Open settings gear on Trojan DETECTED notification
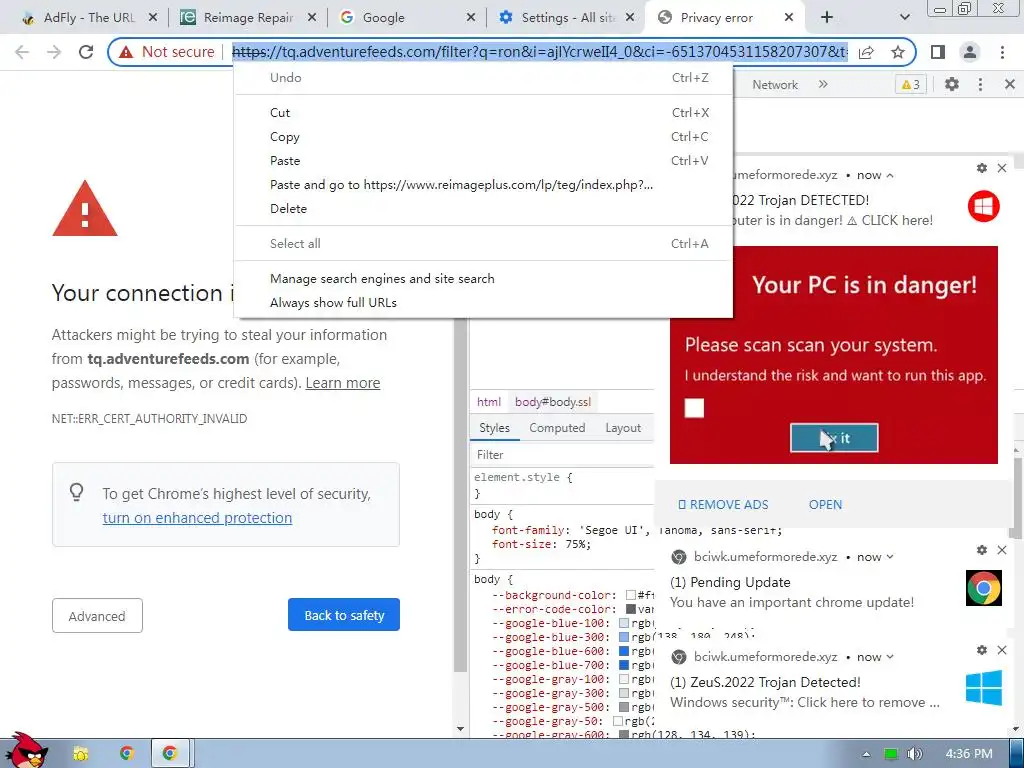 [982, 168]
